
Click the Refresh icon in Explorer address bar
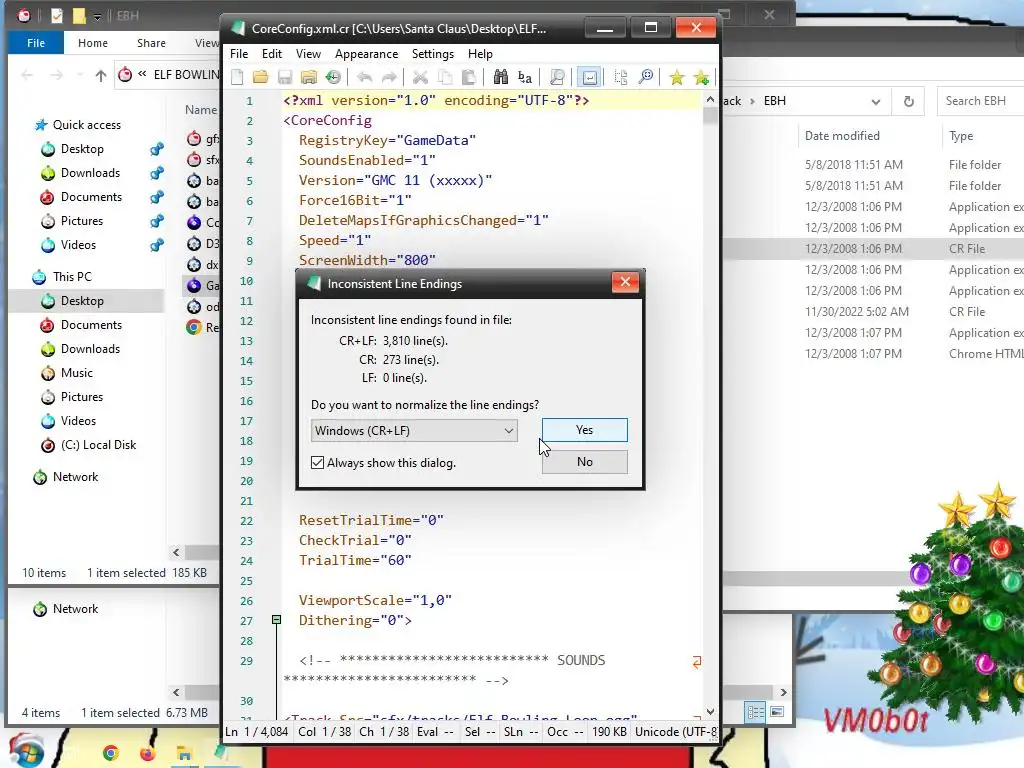pos(908,101)
